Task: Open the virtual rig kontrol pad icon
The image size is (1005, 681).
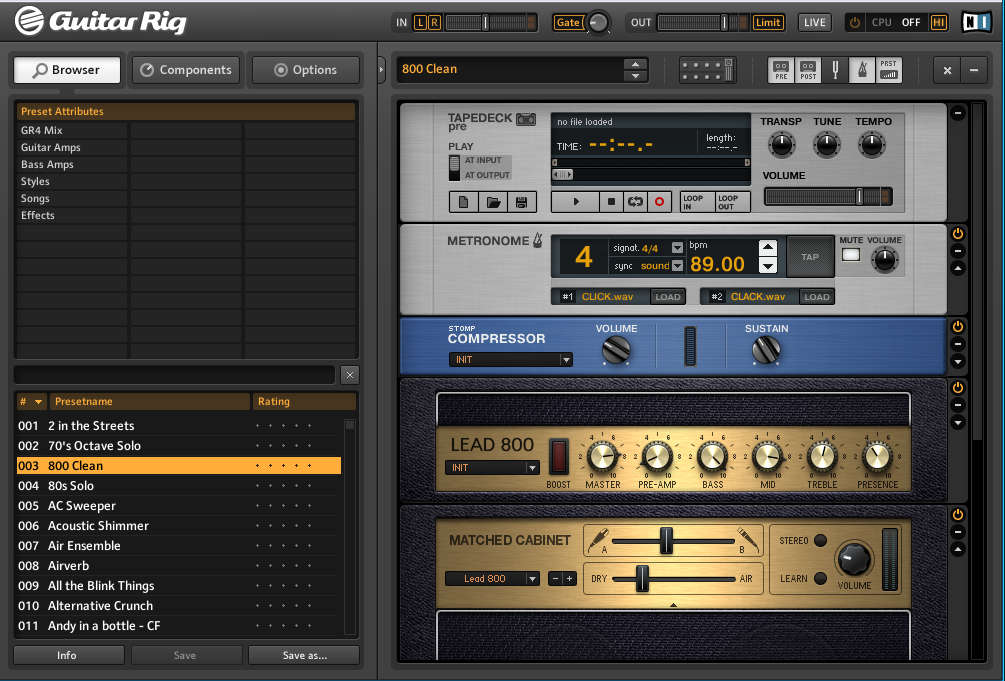Action: 707,69
